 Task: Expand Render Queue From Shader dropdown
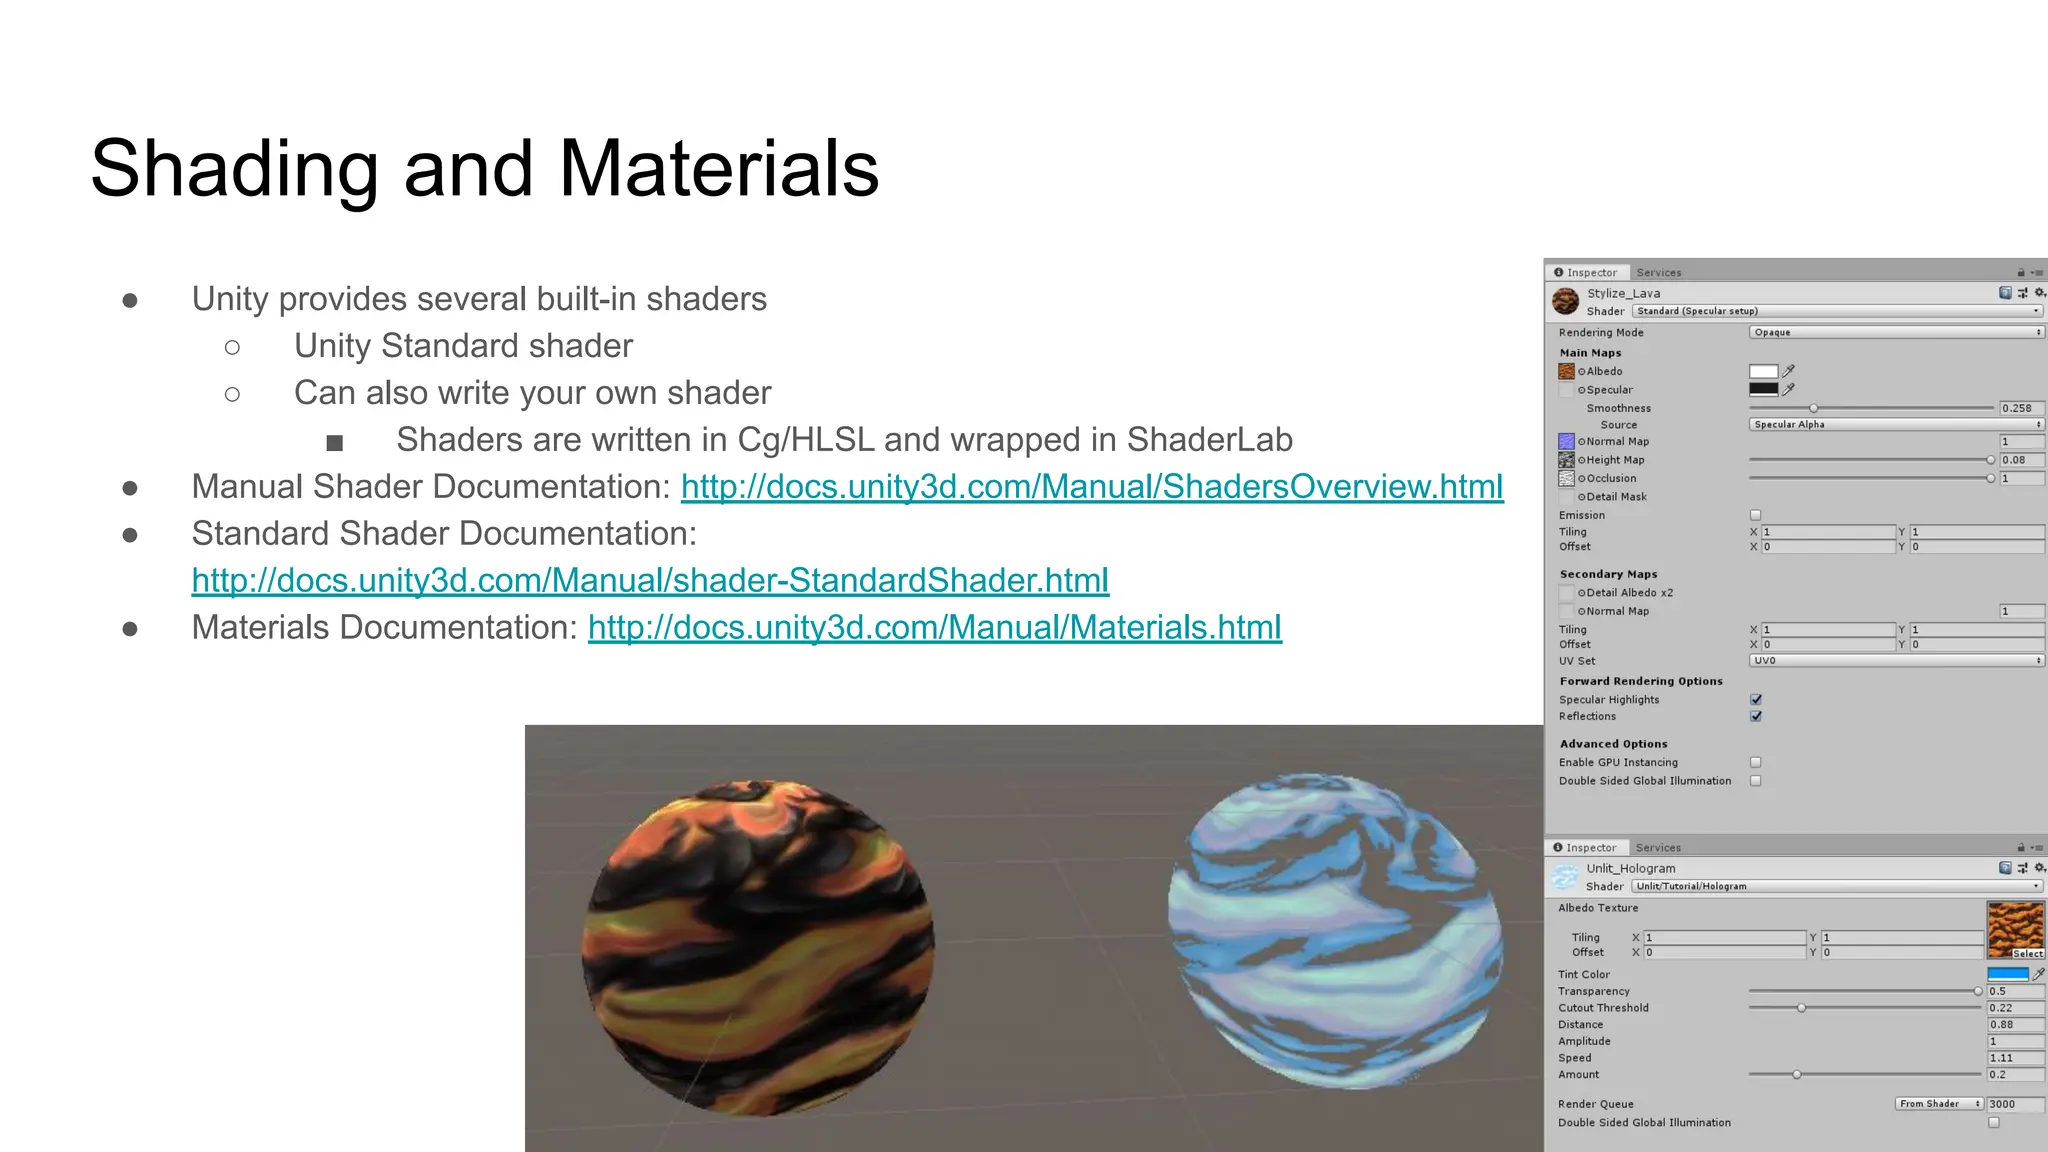coord(1939,1104)
